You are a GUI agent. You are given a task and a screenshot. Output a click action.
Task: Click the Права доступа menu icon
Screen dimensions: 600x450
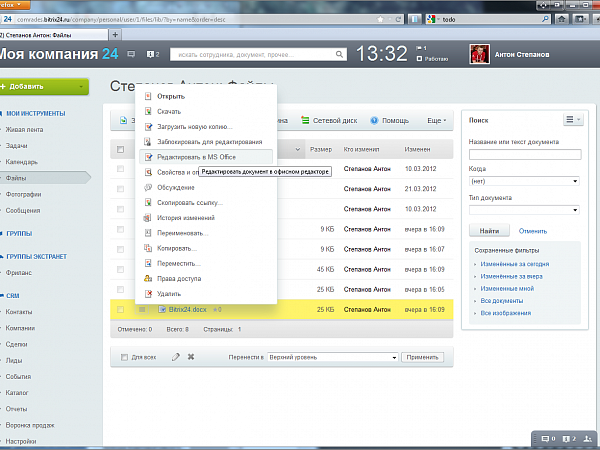(x=149, y=279)
